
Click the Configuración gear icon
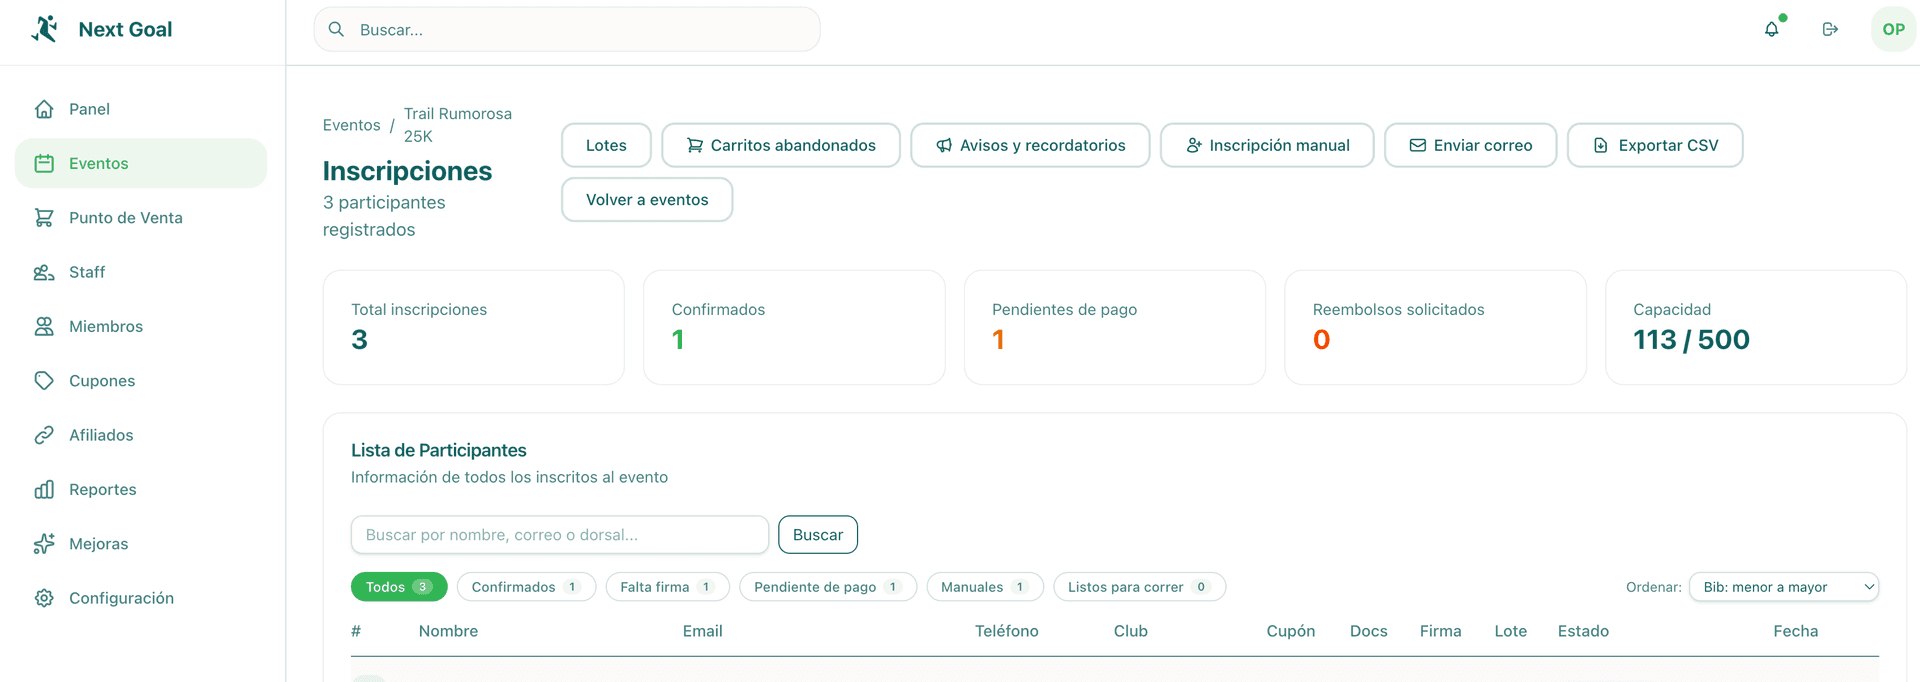pos(44,598)
